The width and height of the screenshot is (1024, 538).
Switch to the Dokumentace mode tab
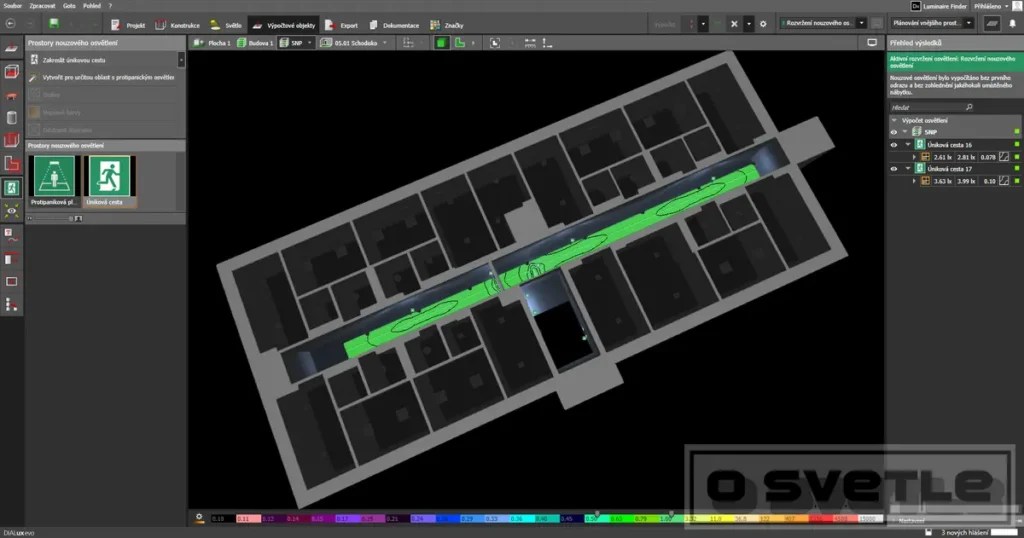394,25
